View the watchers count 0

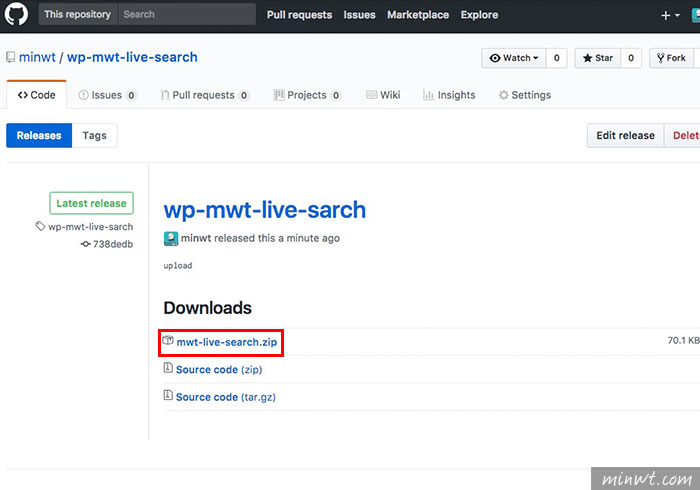pos(557,58)
